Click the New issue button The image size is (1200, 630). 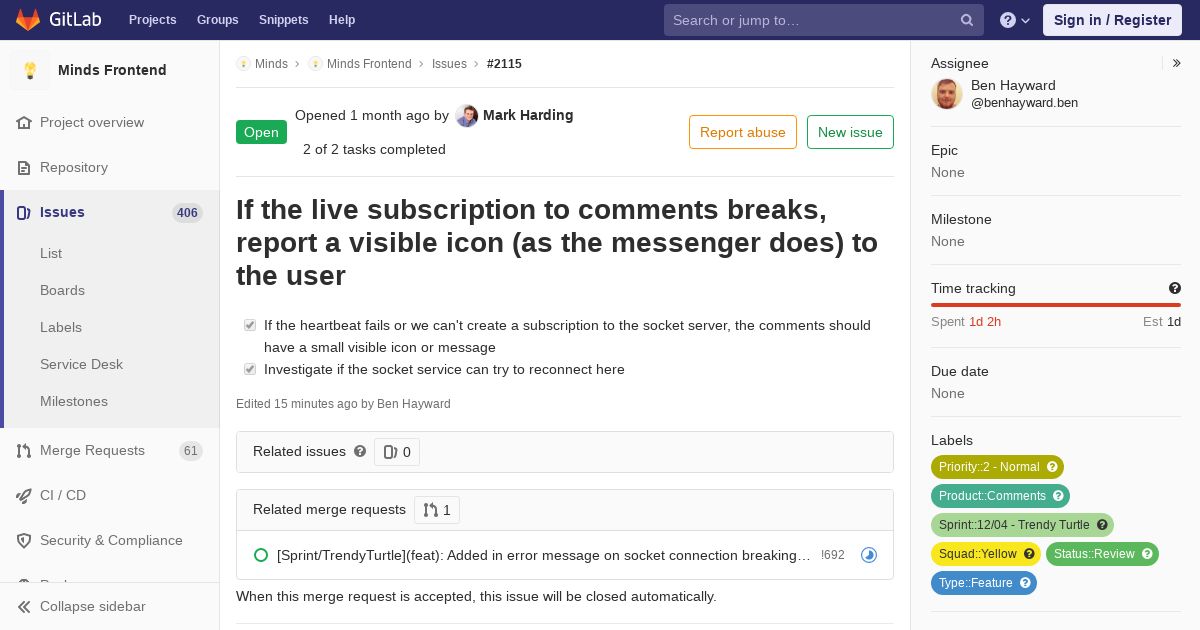click(850, 132)
